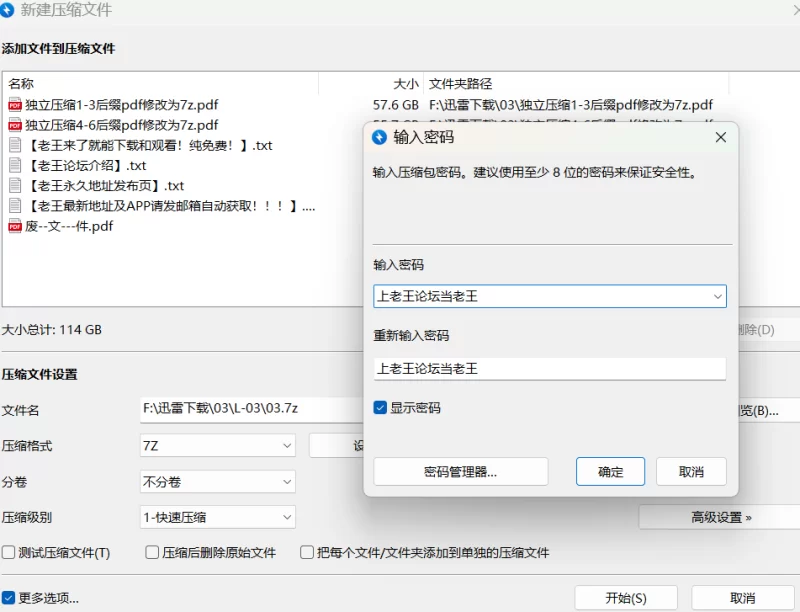800x612 pixels.
Task: Uncheck the 显示密码 checkbox
Action: pos(380,408)
